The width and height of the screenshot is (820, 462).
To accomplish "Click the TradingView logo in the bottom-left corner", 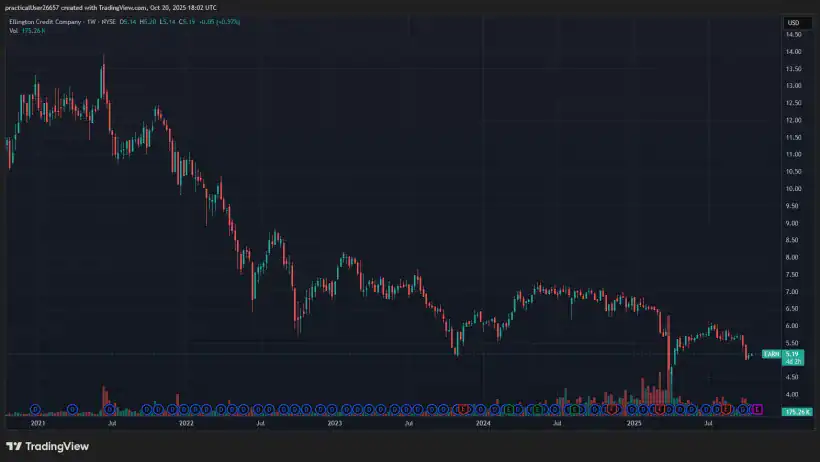I will [40, 446].
